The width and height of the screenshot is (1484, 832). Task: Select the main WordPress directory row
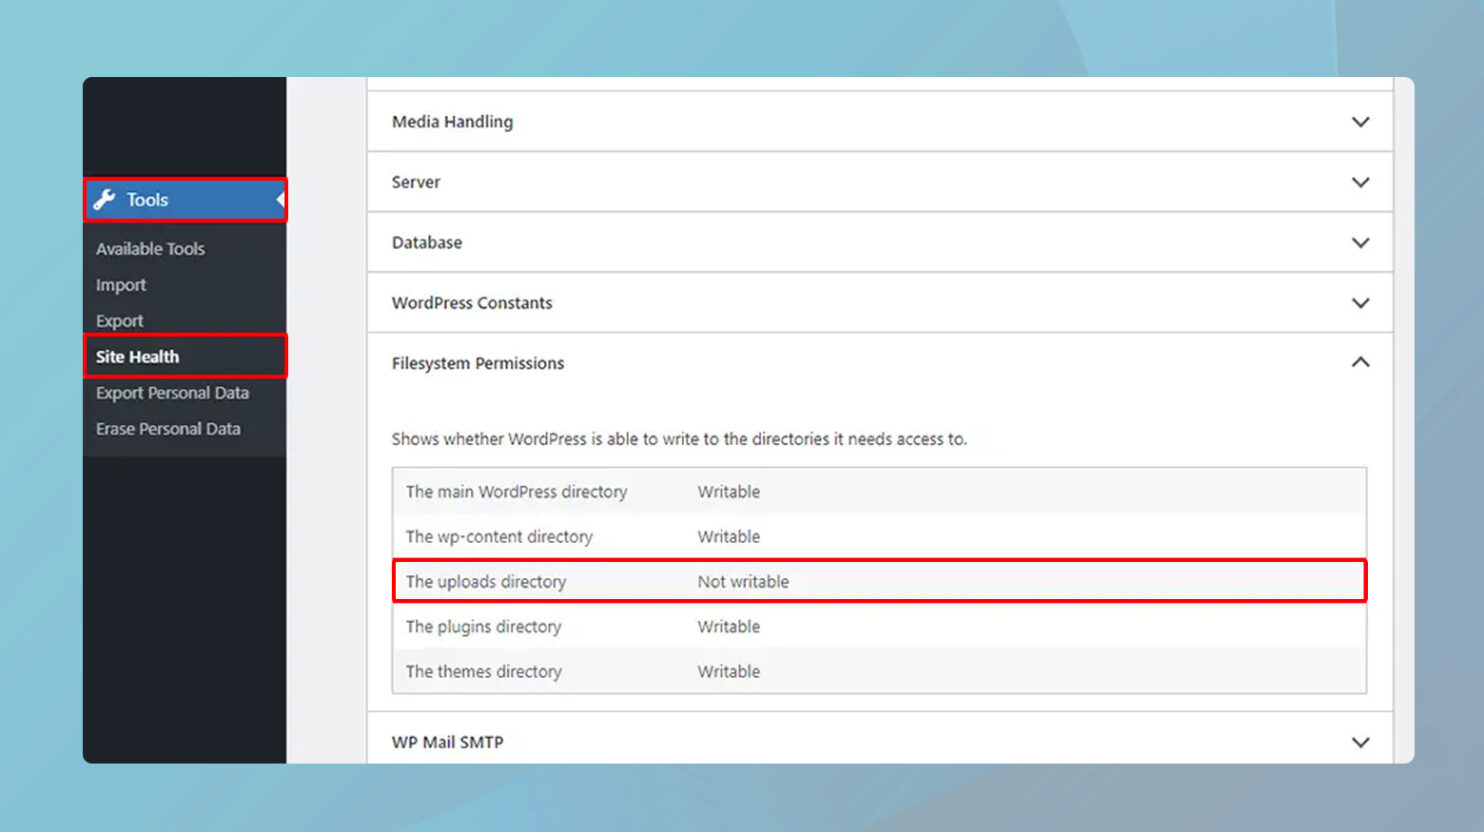(x=516, y=491)
